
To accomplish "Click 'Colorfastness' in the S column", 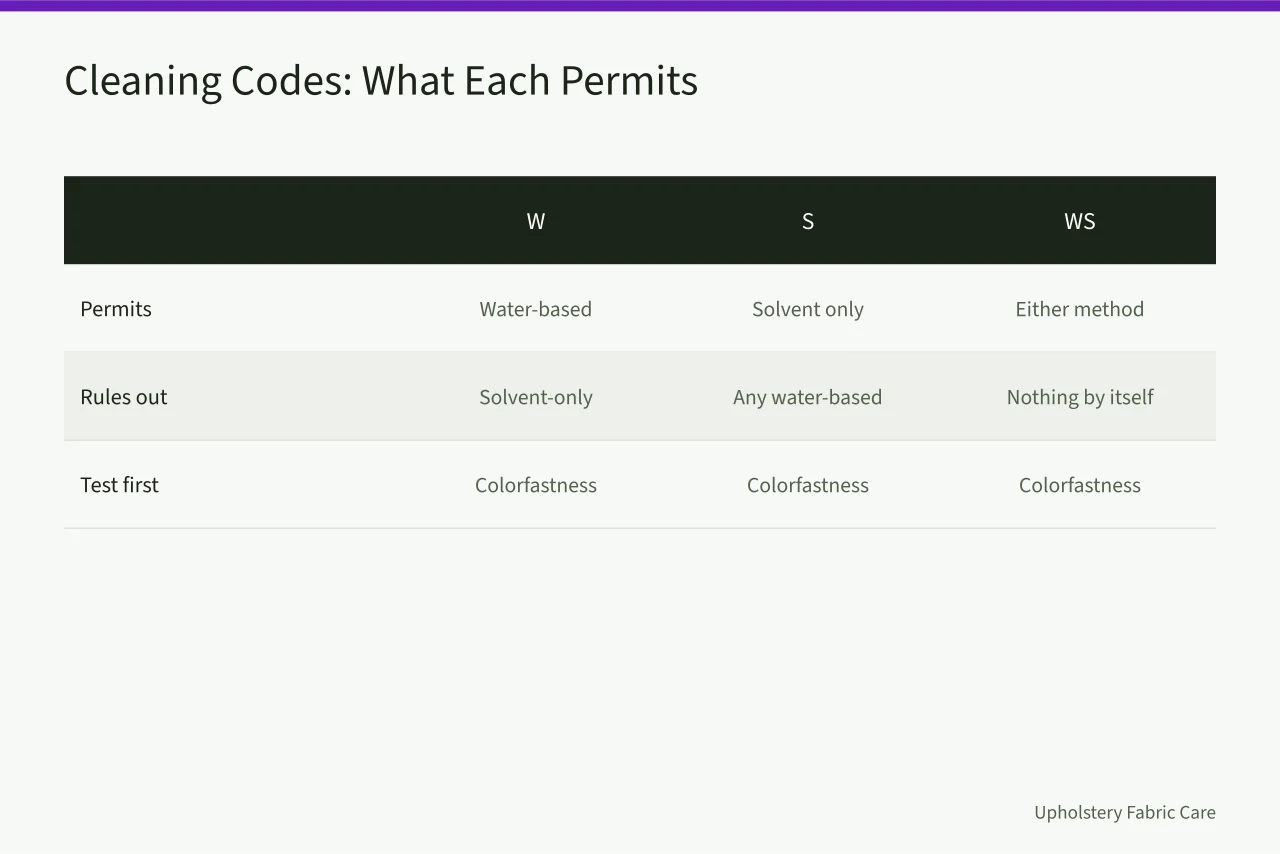I will point(808,485).
